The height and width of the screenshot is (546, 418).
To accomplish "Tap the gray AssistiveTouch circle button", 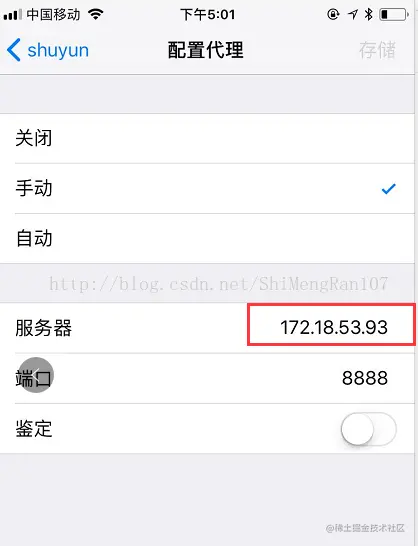I will coord(36,375).
